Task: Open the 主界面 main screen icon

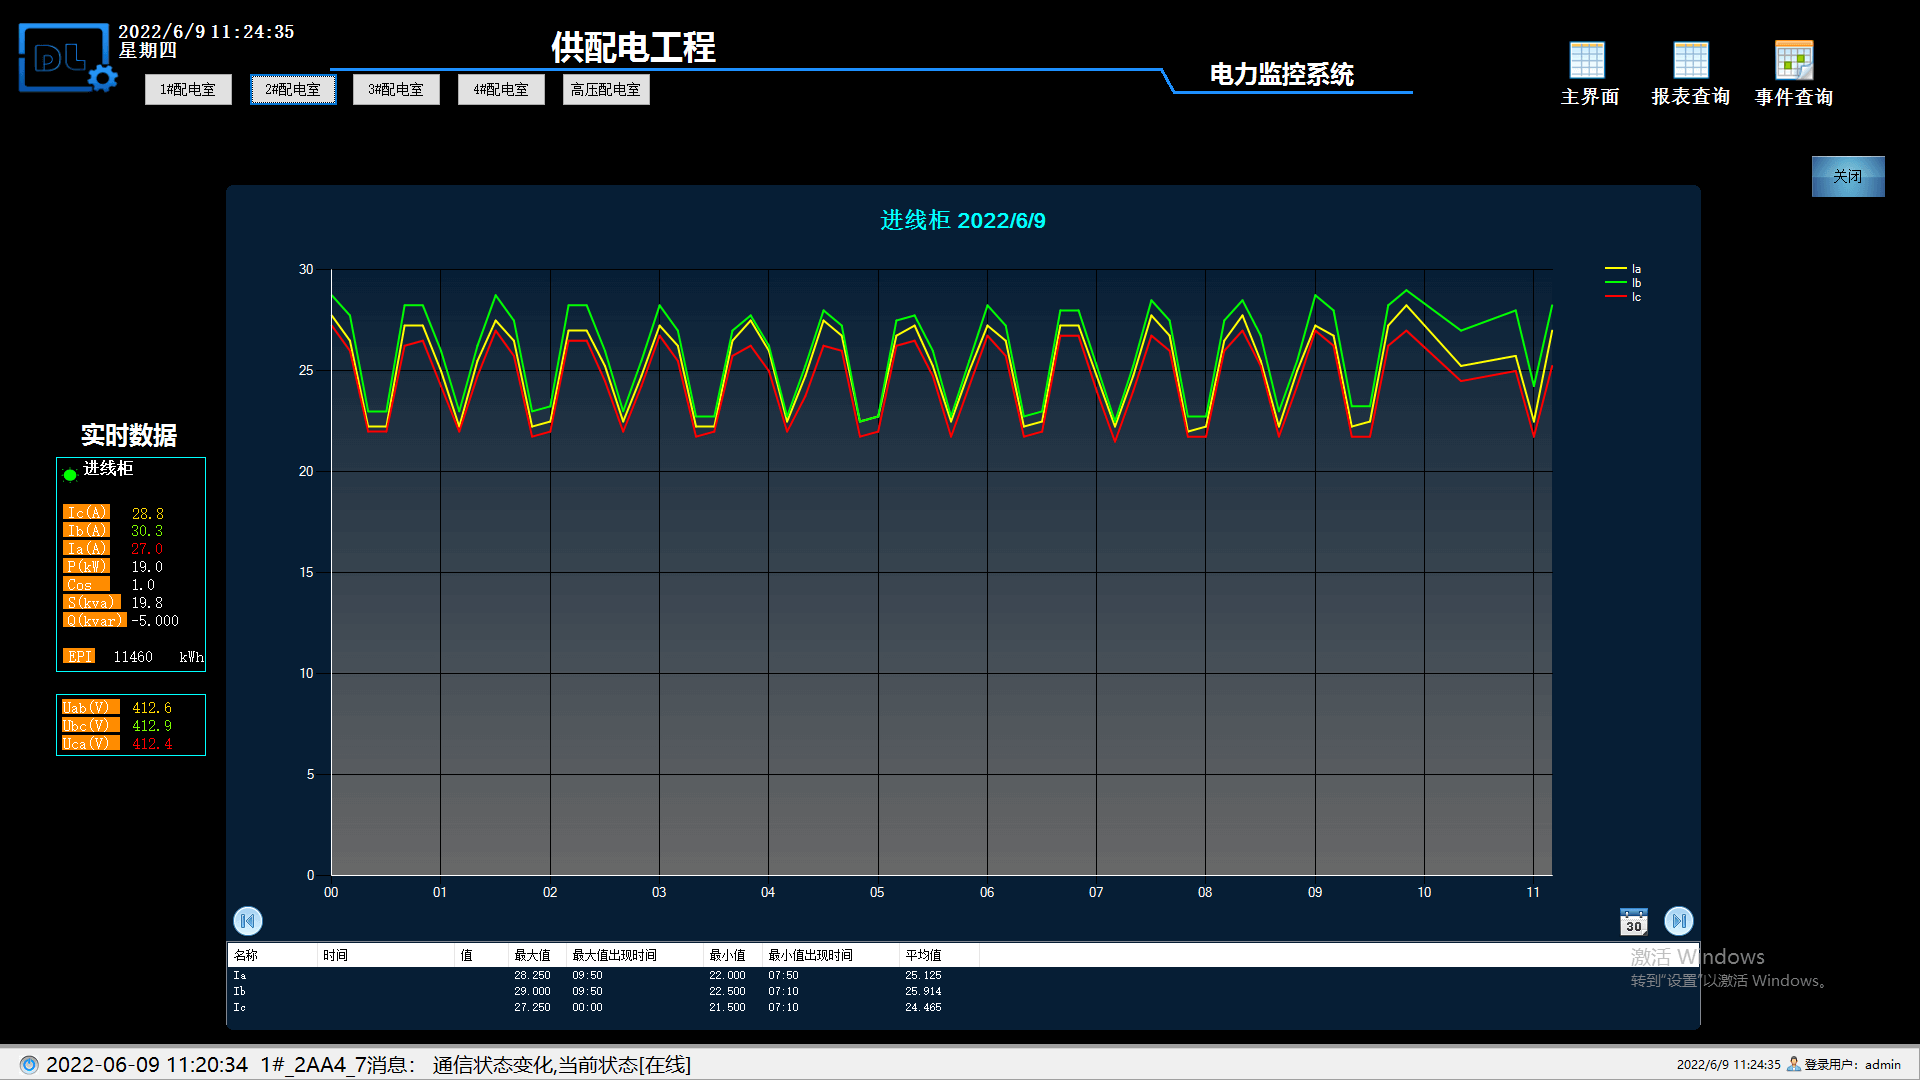Action: click(x=1587, y=60)
